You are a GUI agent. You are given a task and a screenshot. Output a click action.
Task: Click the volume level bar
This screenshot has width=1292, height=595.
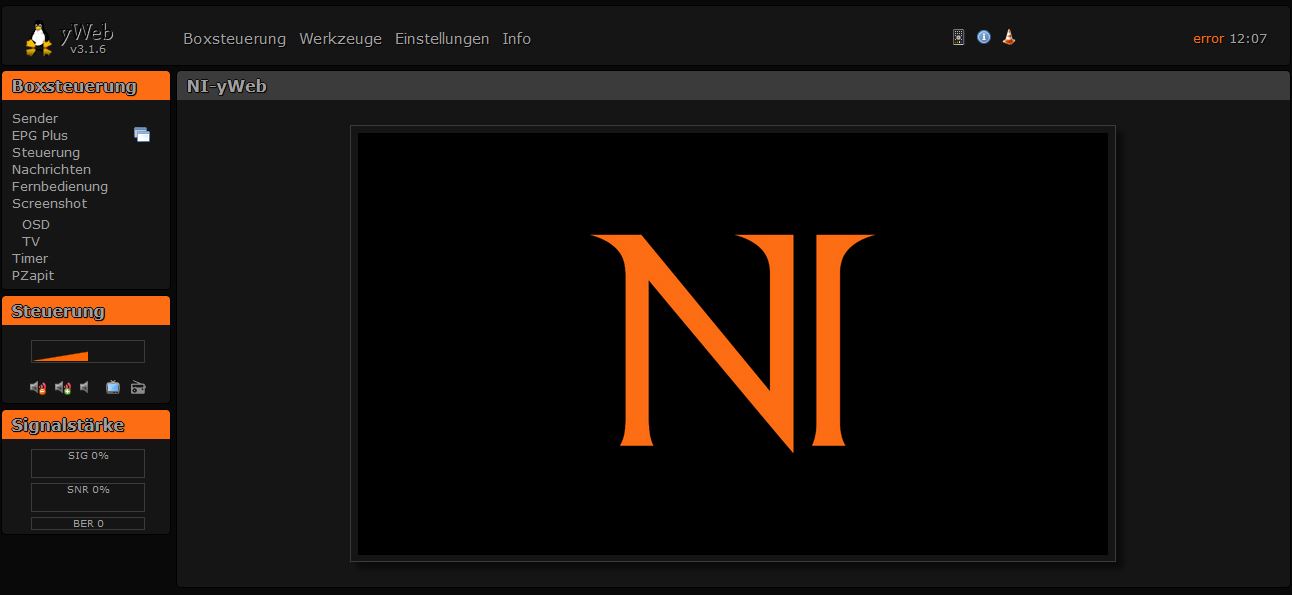pos(88,351)
